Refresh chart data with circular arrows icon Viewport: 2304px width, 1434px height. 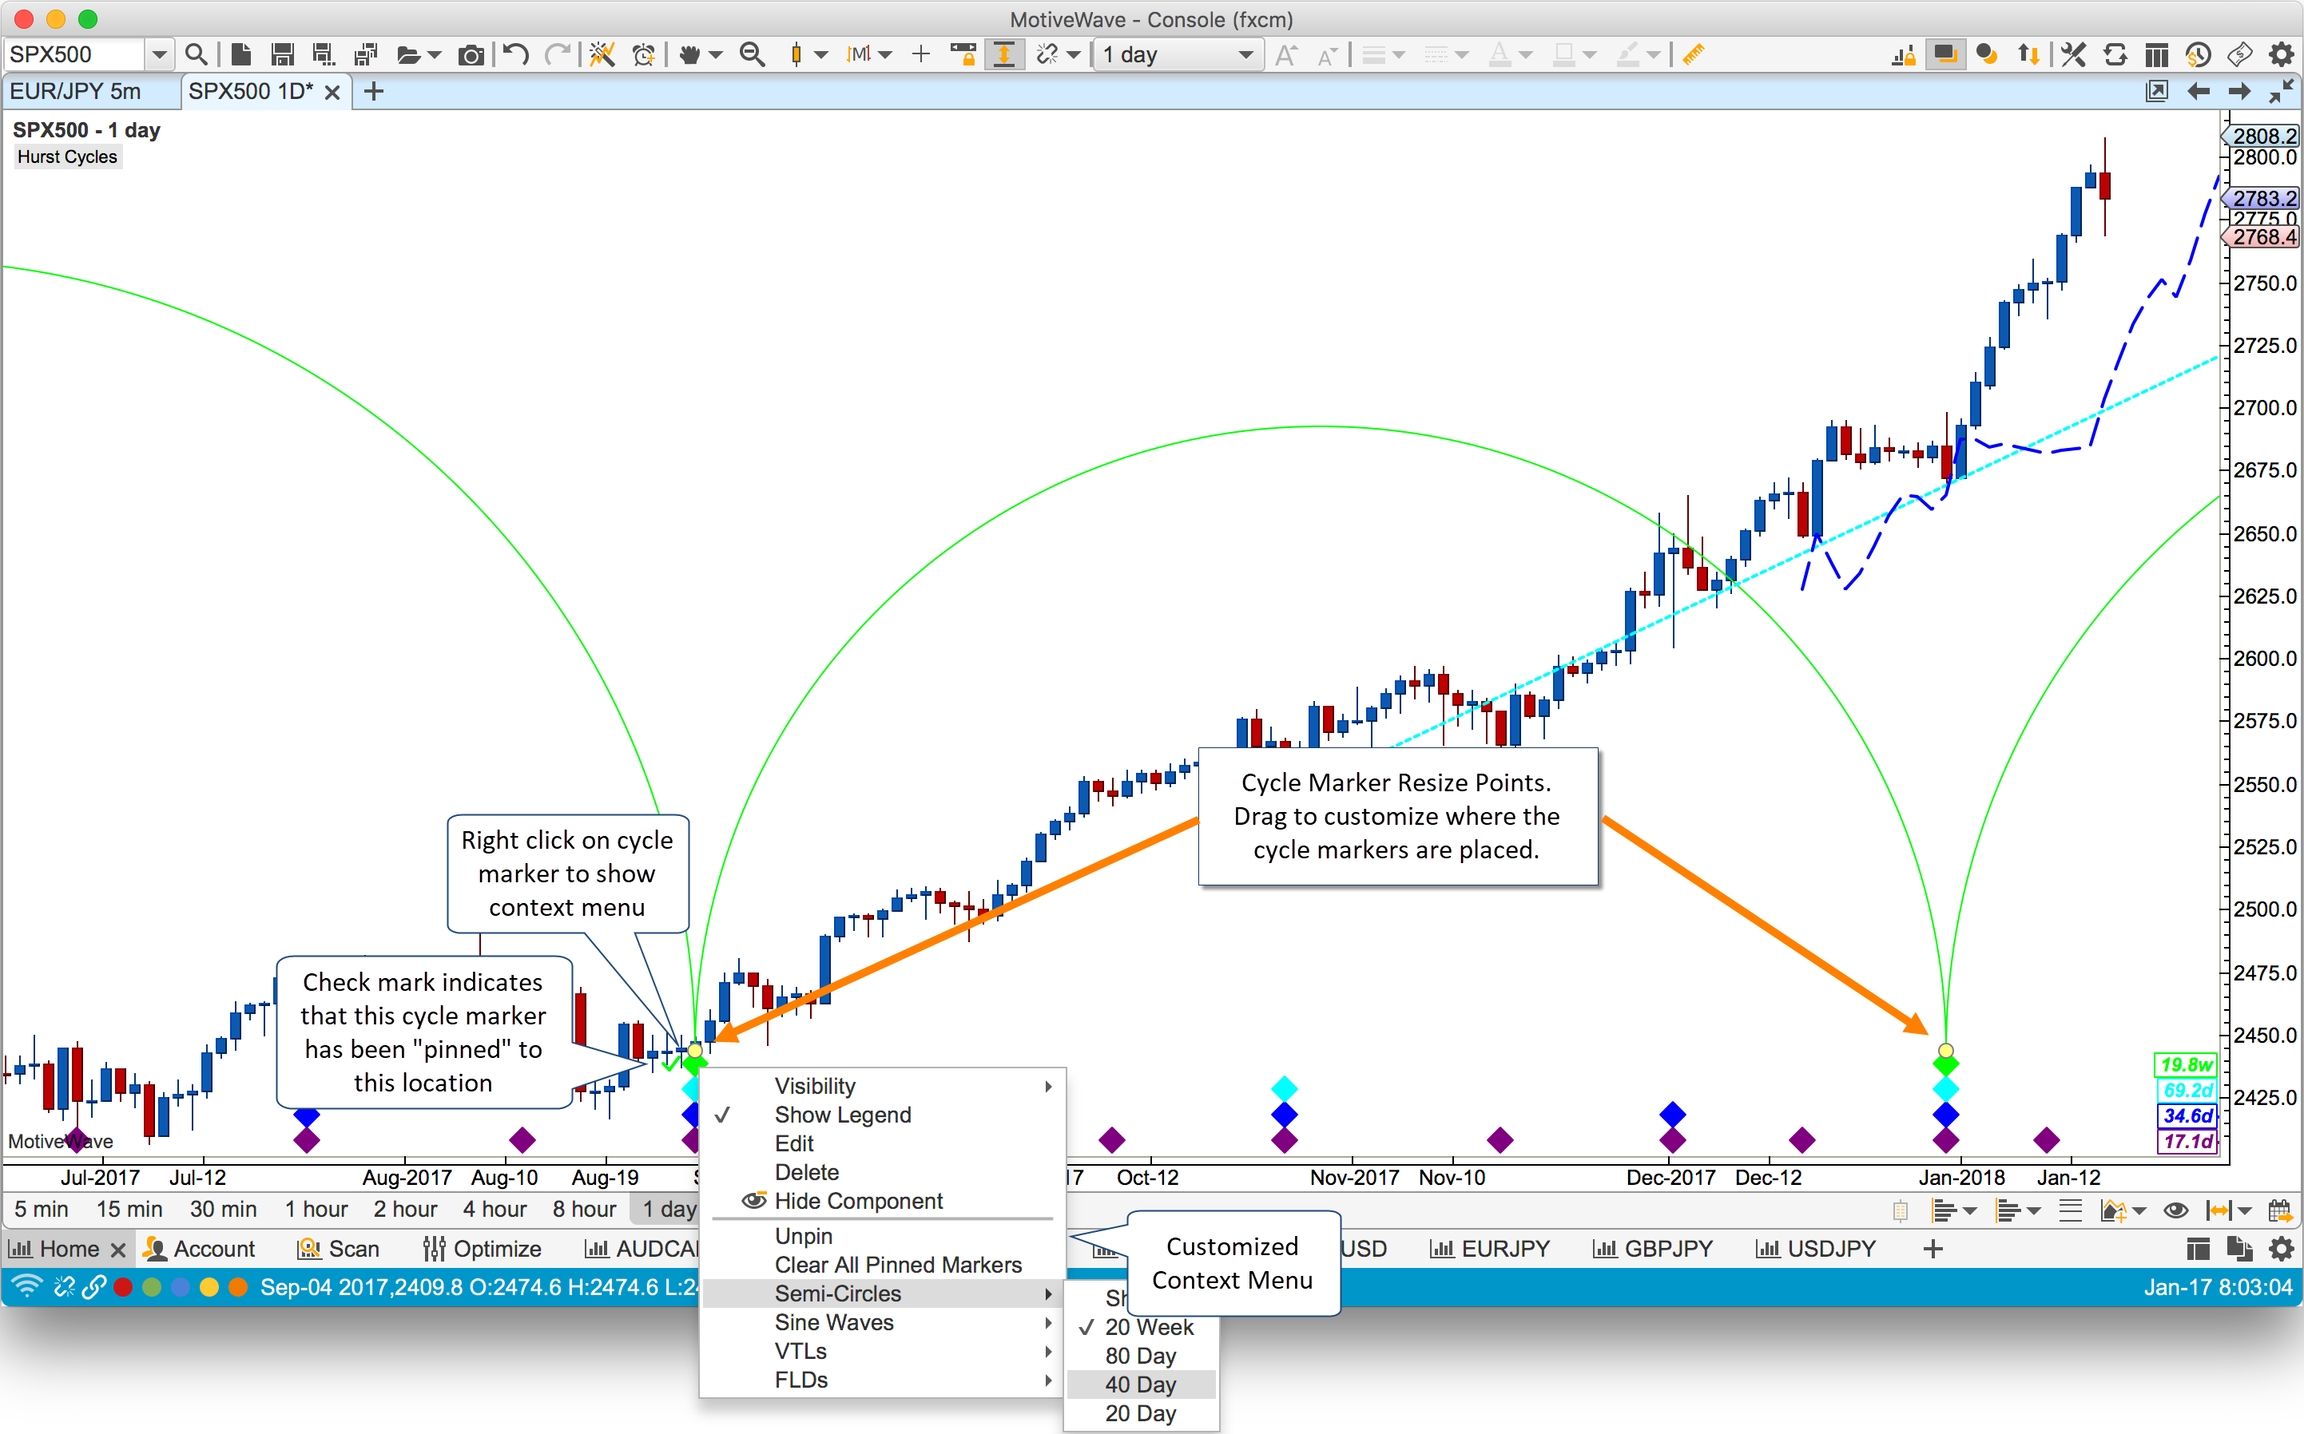pyautogui.click(x=2115, y=54)
